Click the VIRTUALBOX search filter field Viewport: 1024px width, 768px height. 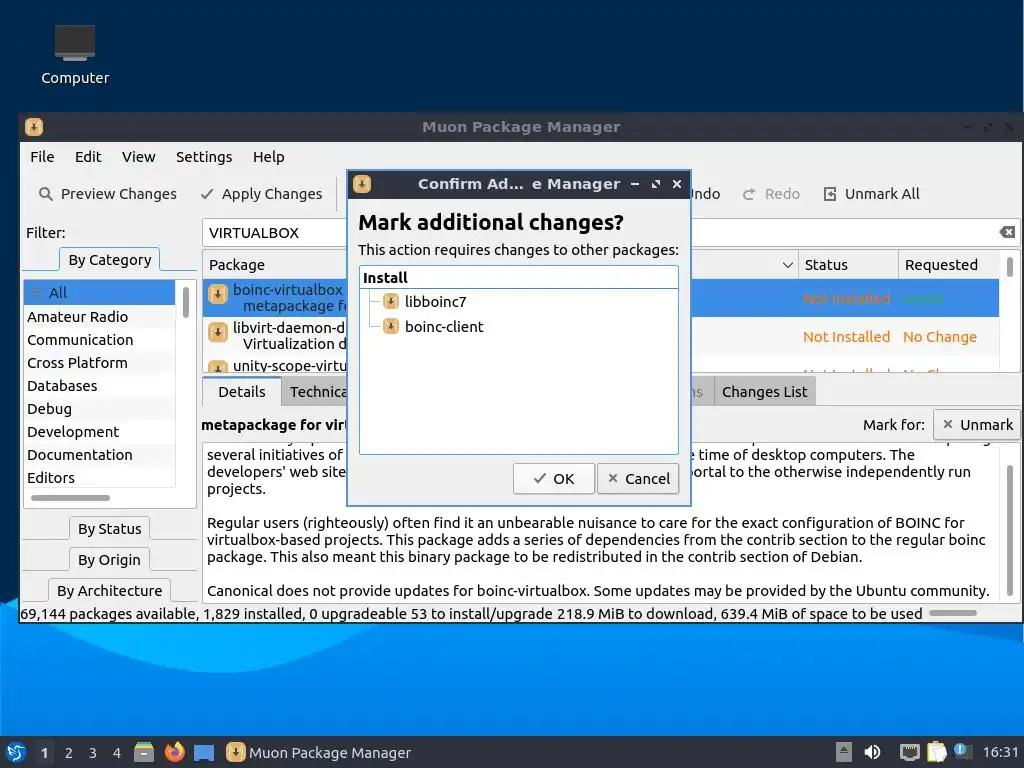tap(275, 232)
